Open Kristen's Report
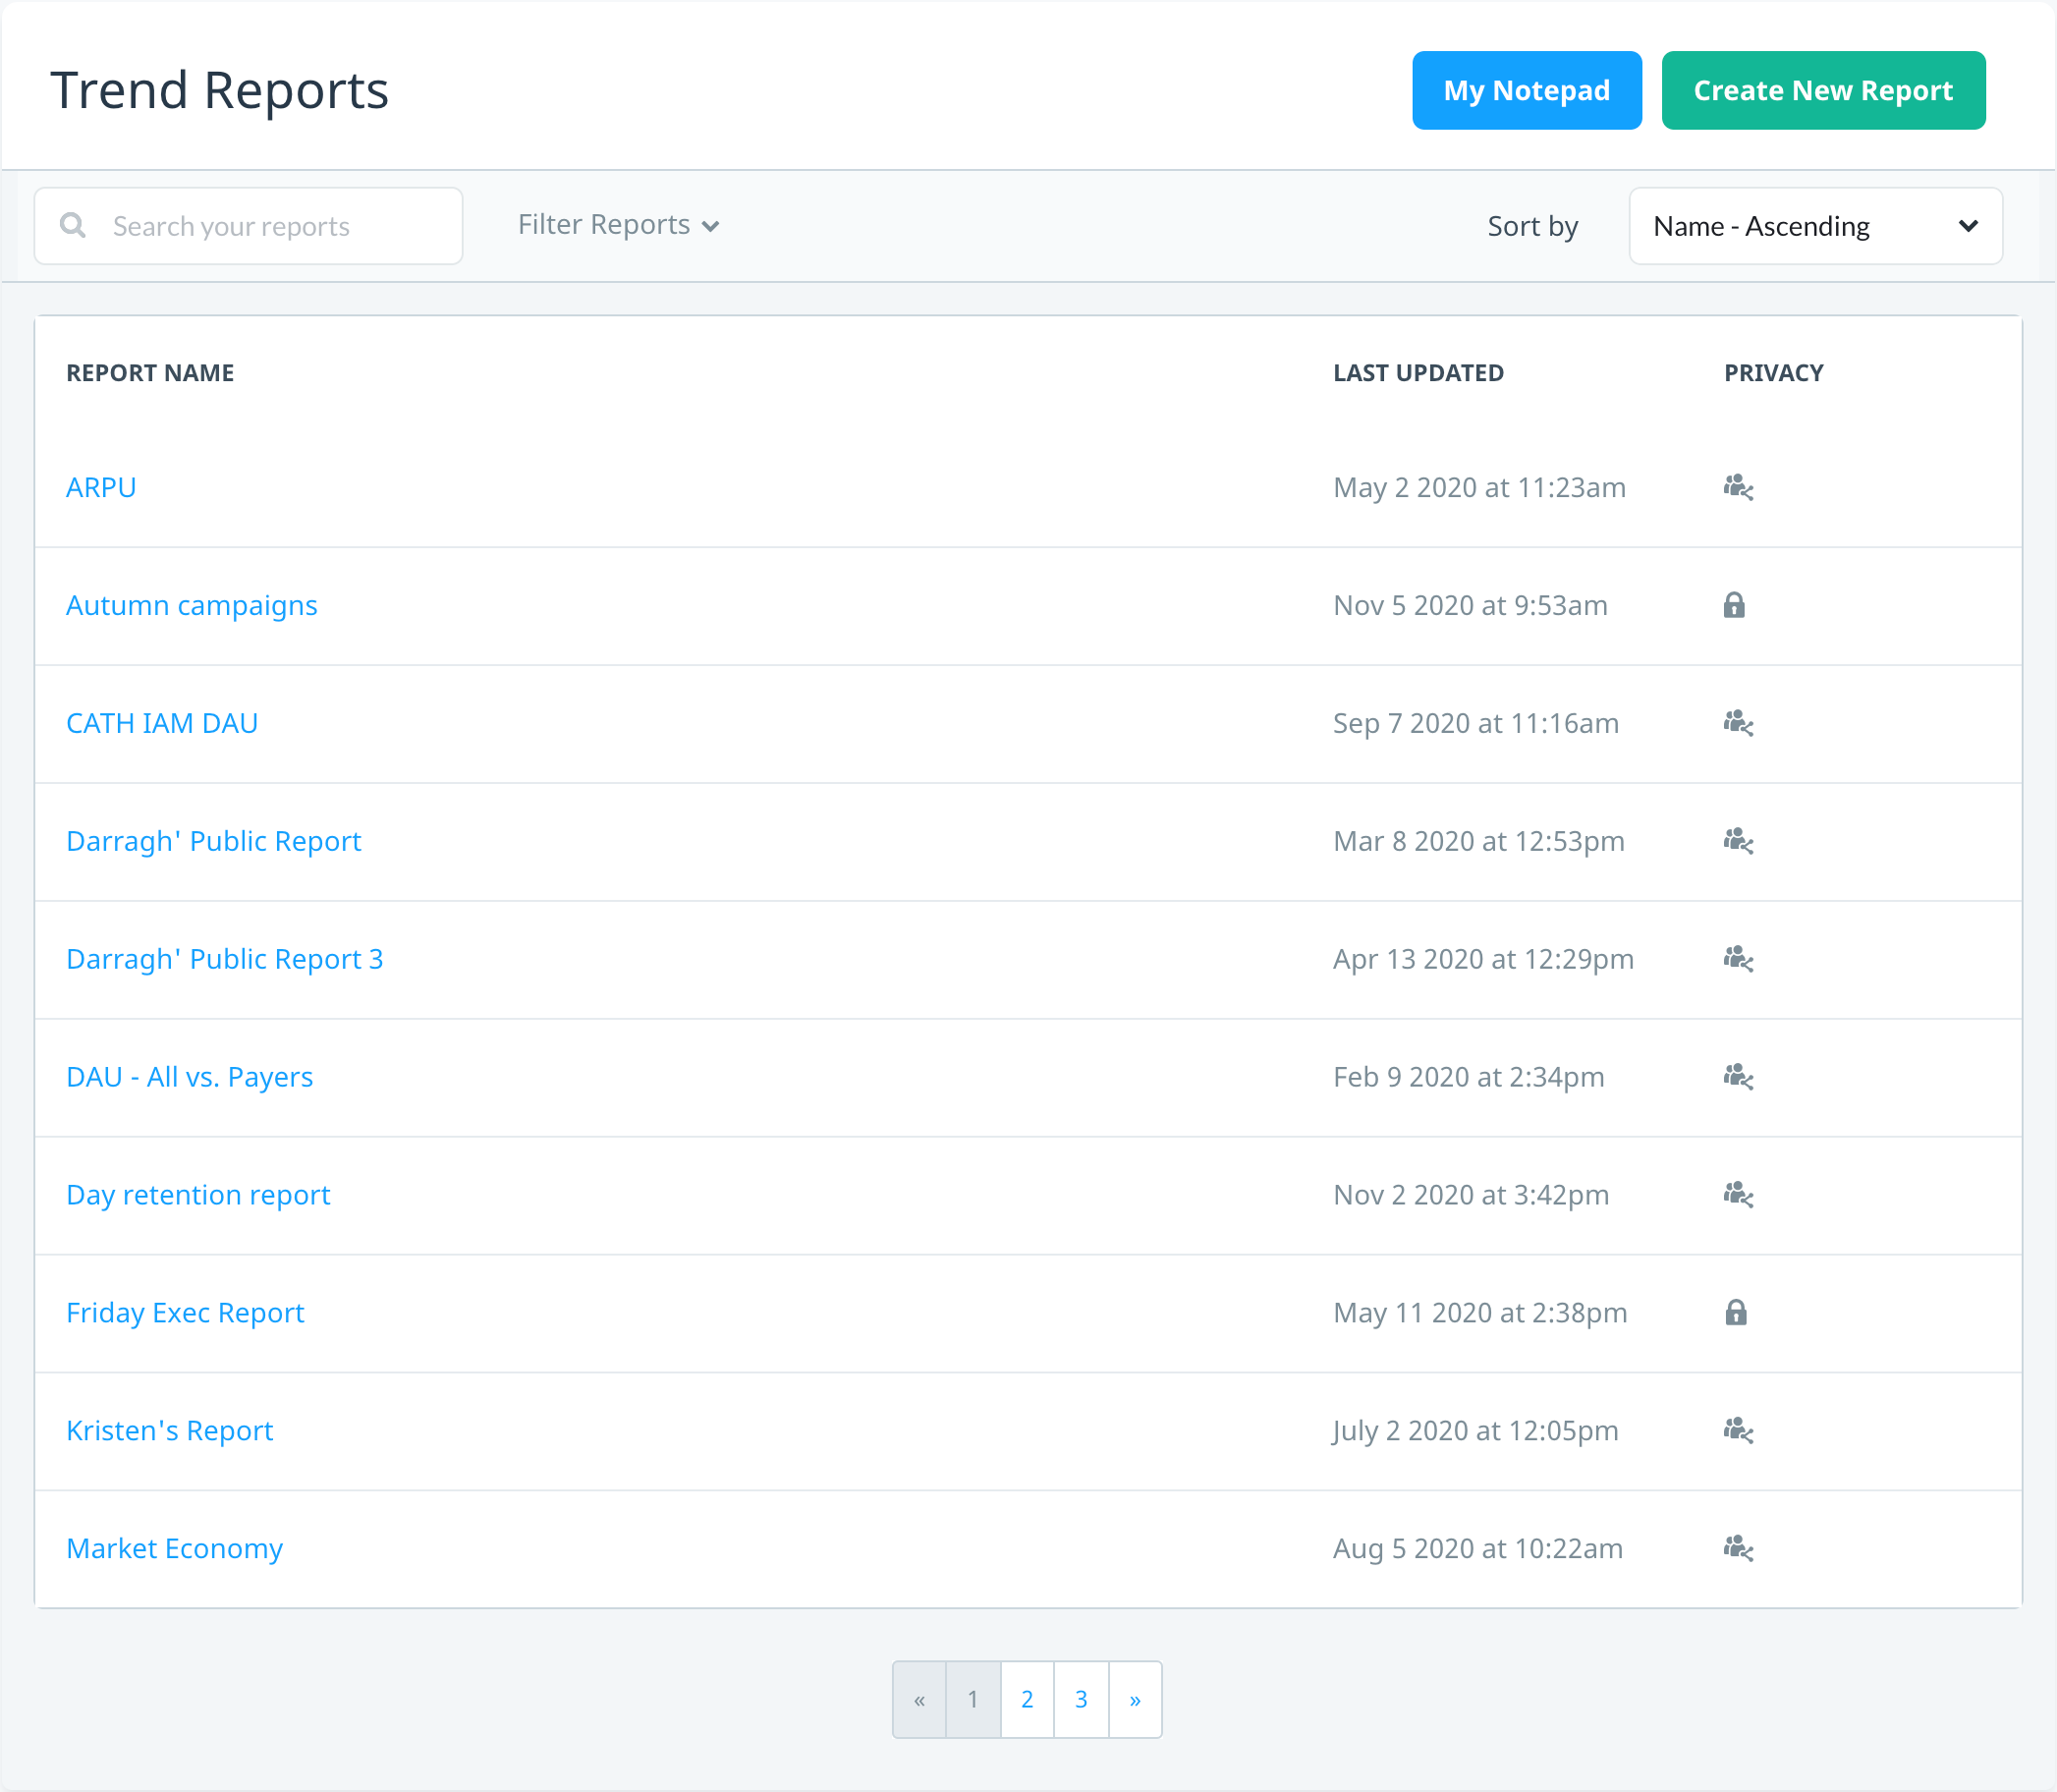 169,1432
